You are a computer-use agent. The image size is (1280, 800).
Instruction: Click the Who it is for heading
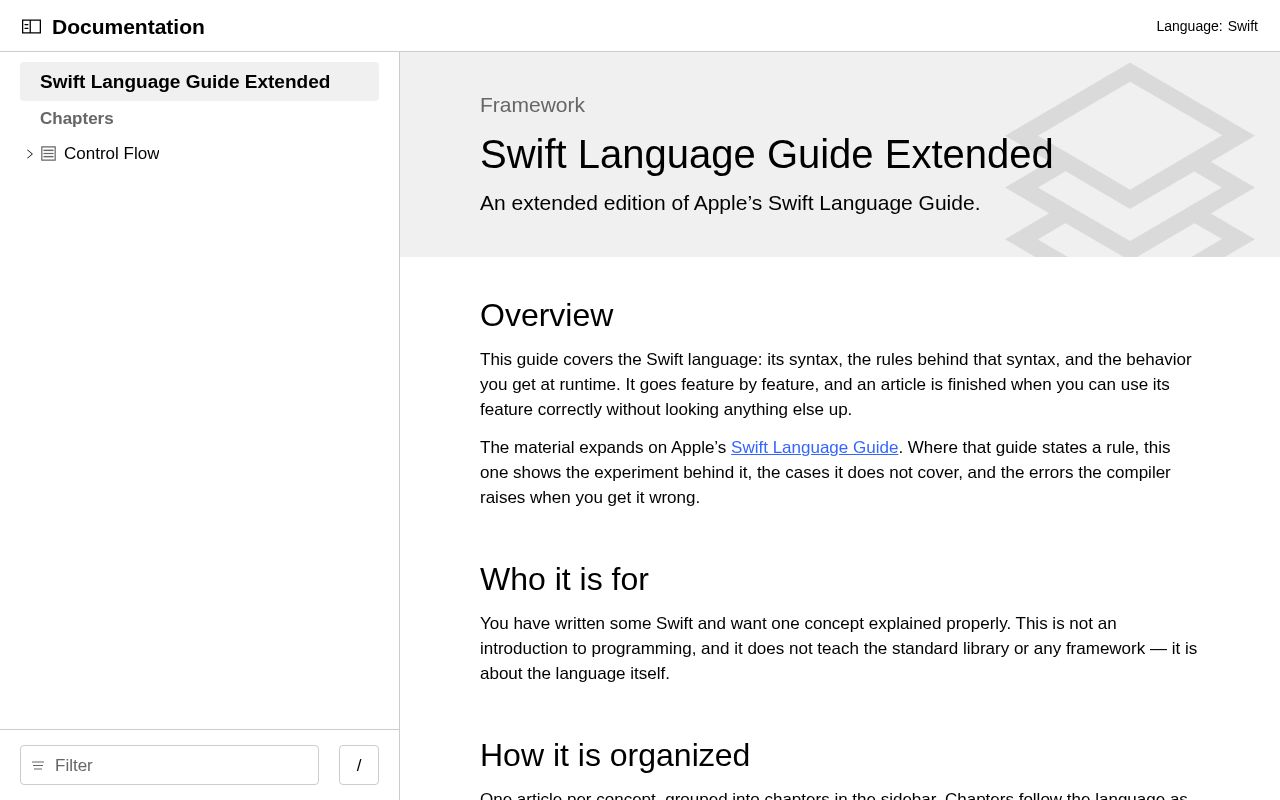tap(564, 579)
